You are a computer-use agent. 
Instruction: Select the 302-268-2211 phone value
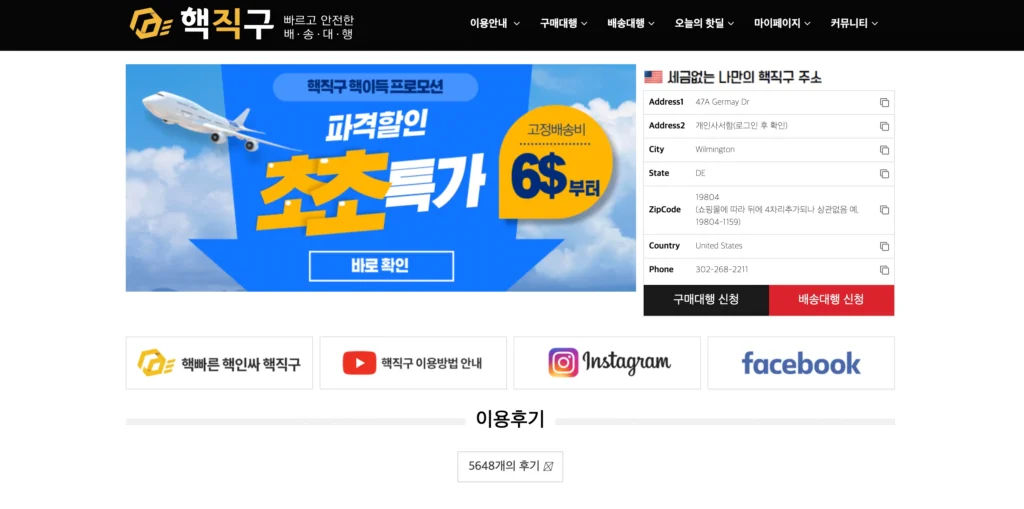(x=722, y=270)
